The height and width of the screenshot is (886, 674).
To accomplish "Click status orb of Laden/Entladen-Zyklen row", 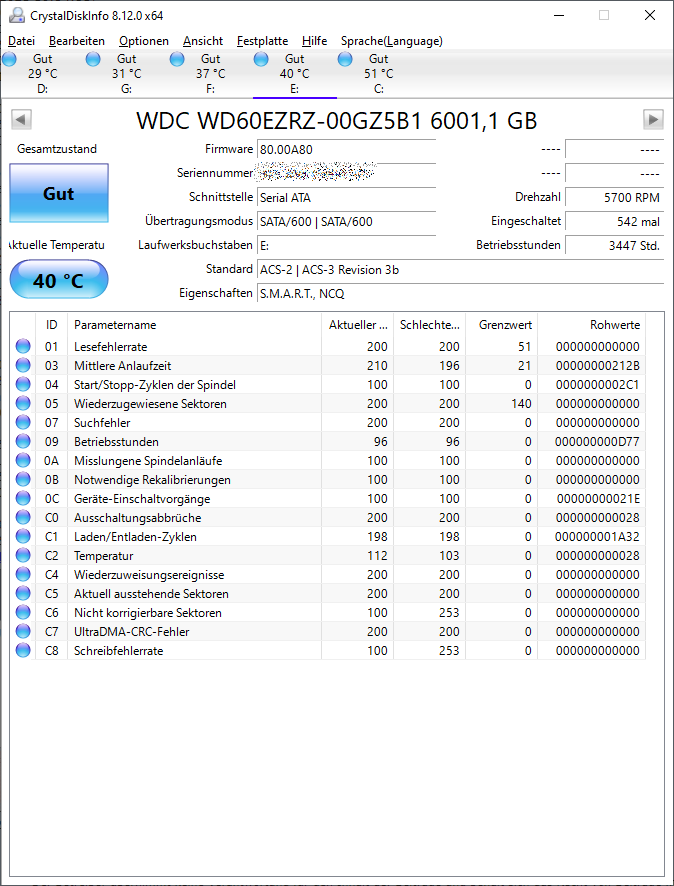I will coord(23,537).
